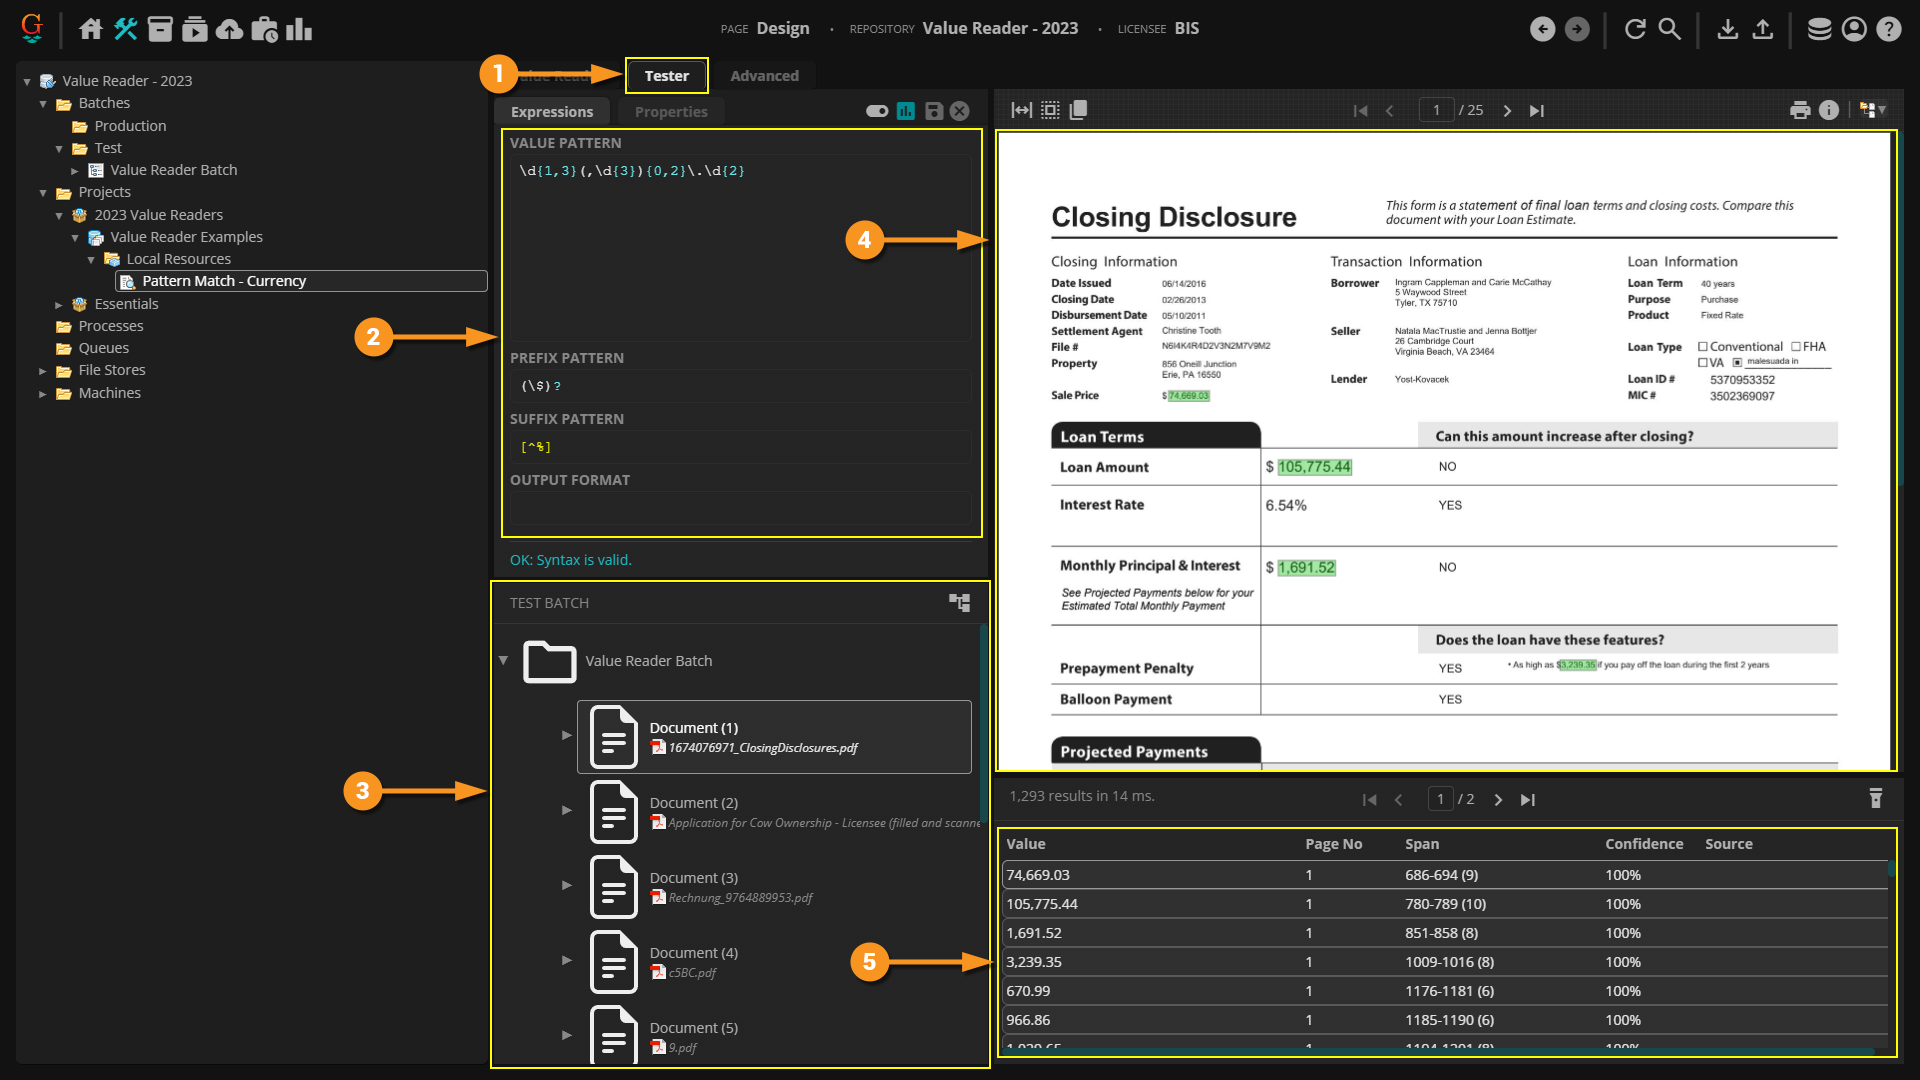Open the design tools wrench icon
Viewport: 1920px width, 1080px height.
[125, 29]
